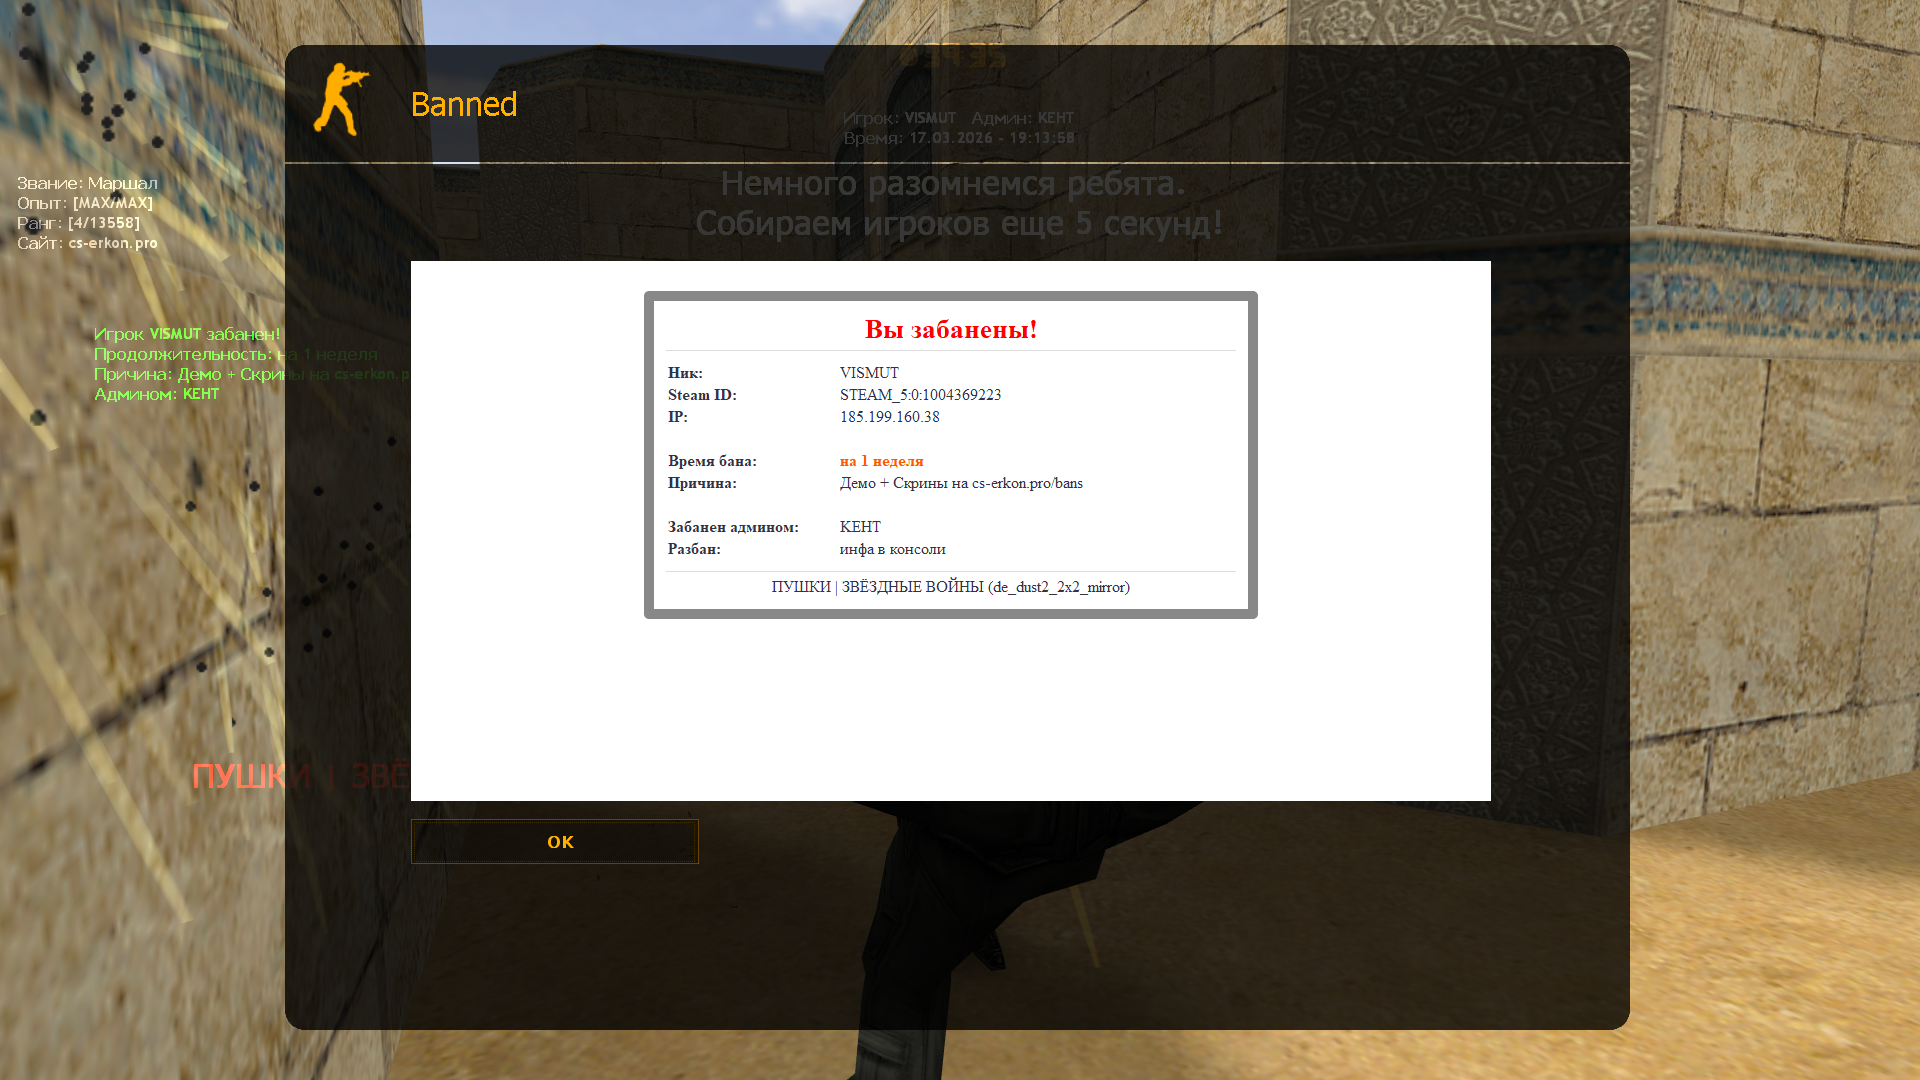Click green 'Игрок VISMUT забанен!' chat message
The image size is (1920, 1080).
pos(187,334)
